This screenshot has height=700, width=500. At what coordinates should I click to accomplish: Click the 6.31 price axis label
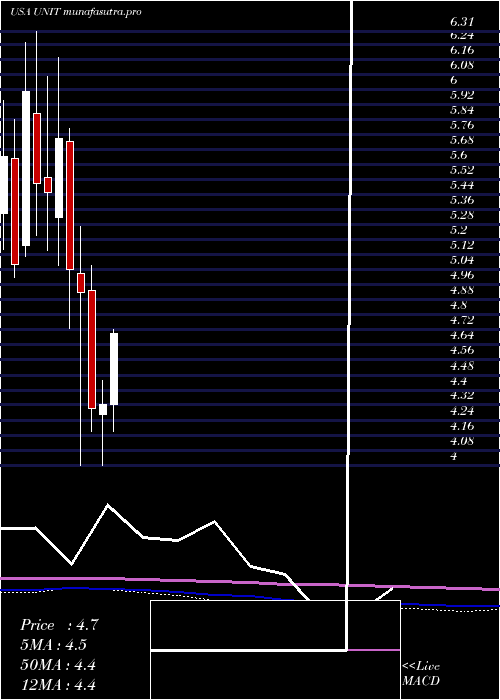pyautogui.click(x=462, y=21)
